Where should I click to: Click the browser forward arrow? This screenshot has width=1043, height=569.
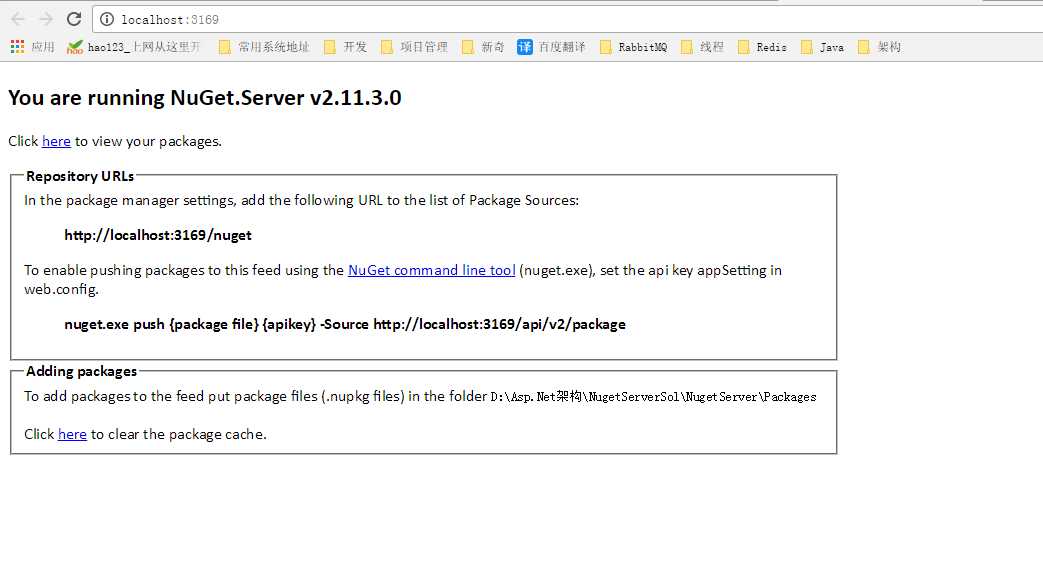tap(46, 19)
